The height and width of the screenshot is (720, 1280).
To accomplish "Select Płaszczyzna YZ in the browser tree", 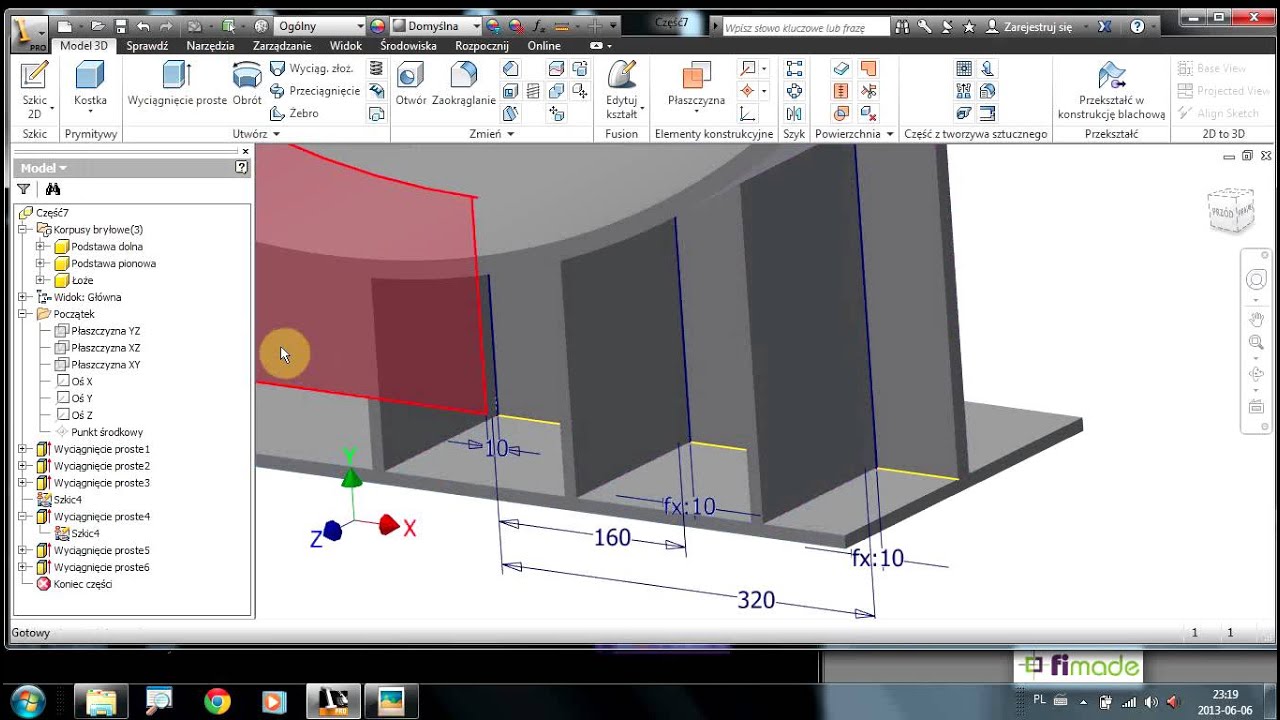I will [x=105, y=331].
